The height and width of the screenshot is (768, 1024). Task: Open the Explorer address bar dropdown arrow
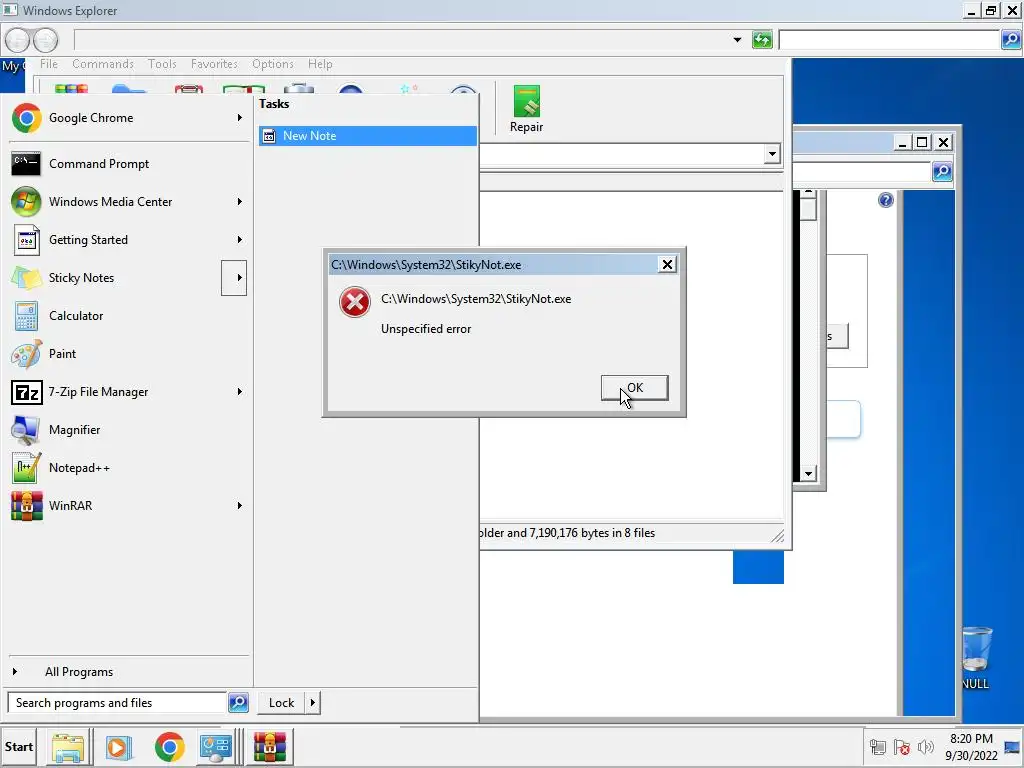pos(737,40)
